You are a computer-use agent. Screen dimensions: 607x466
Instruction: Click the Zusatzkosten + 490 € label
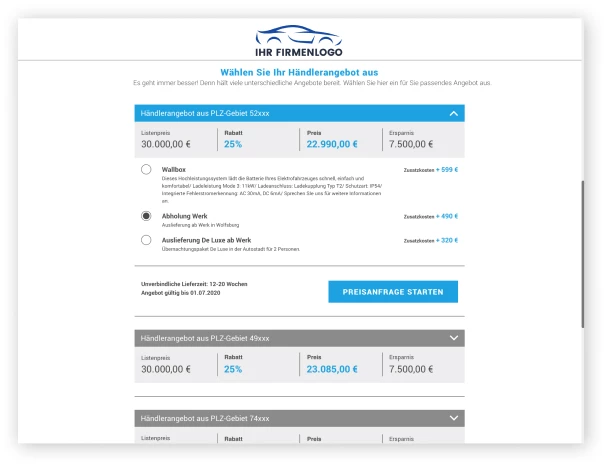click(x=430, y=215)
